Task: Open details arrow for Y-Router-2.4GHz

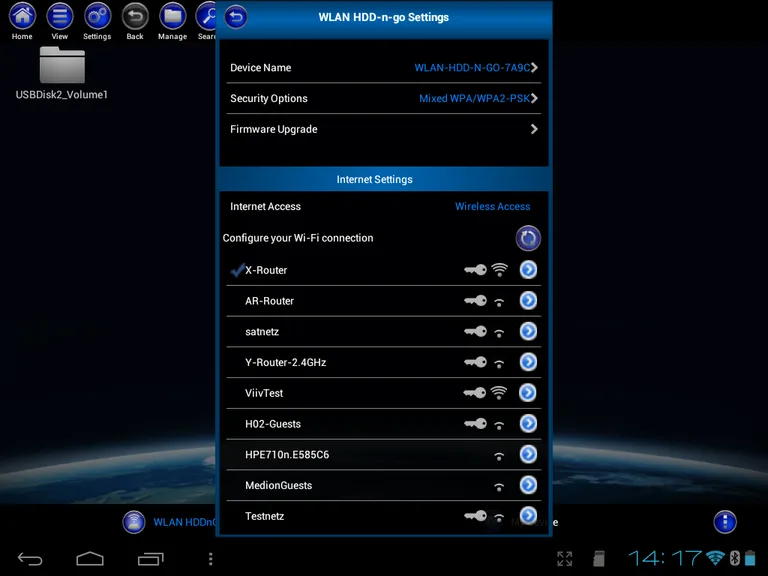Action: click(x=528, y=362)
